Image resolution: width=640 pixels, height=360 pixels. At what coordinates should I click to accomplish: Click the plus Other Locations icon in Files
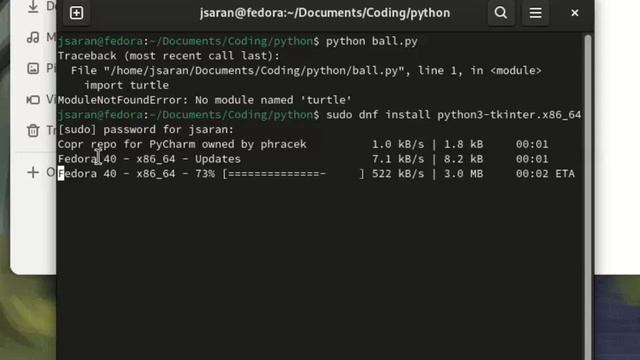click(x=33, y=173)
